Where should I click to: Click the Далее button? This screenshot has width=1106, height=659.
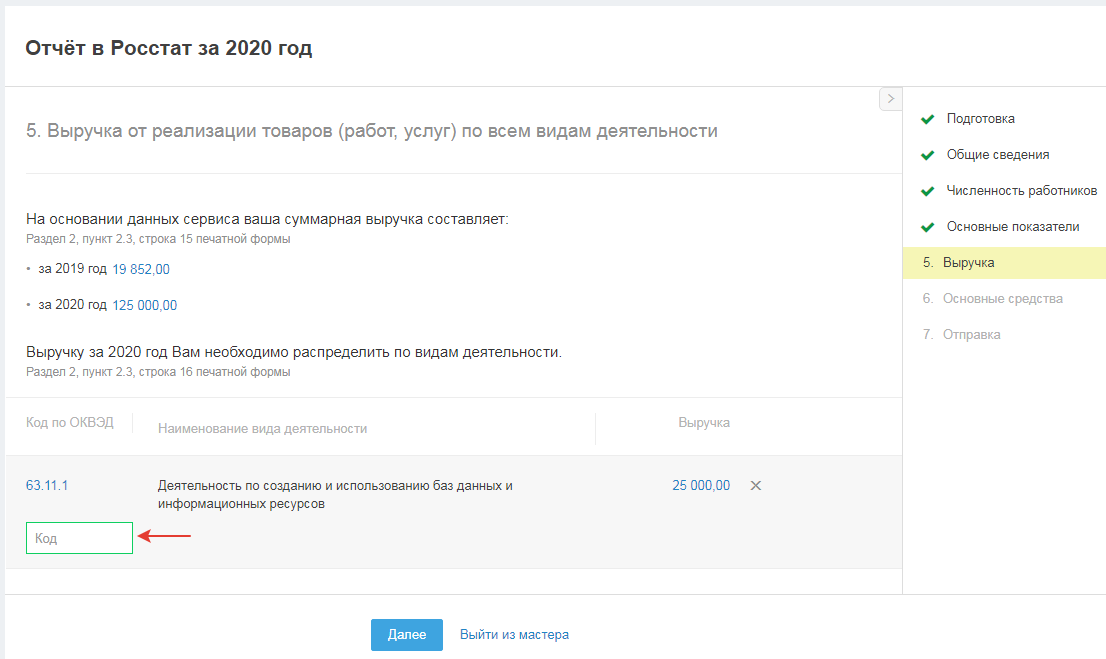[407, 634]
